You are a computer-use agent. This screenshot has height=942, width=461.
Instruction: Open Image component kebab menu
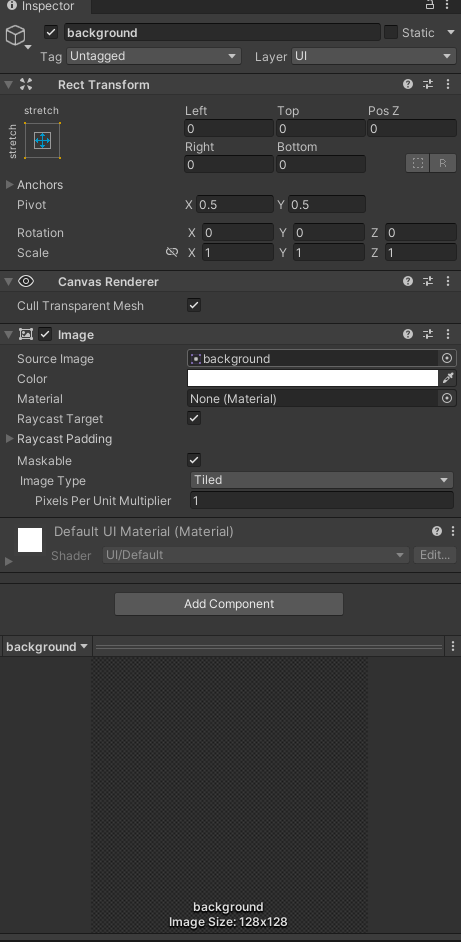coord(448,334)
